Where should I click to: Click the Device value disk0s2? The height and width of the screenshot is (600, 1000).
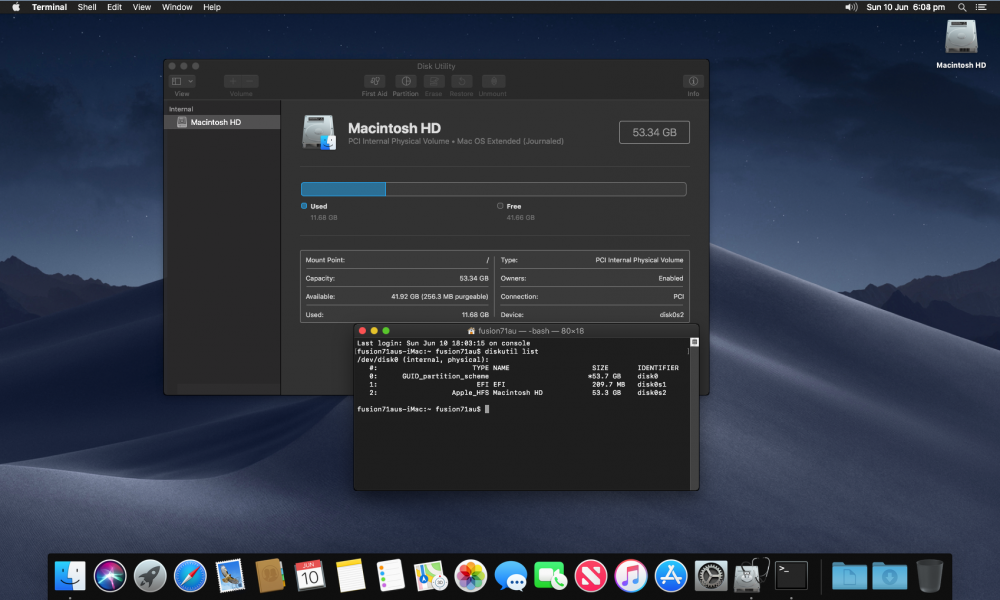pos(672,315)
